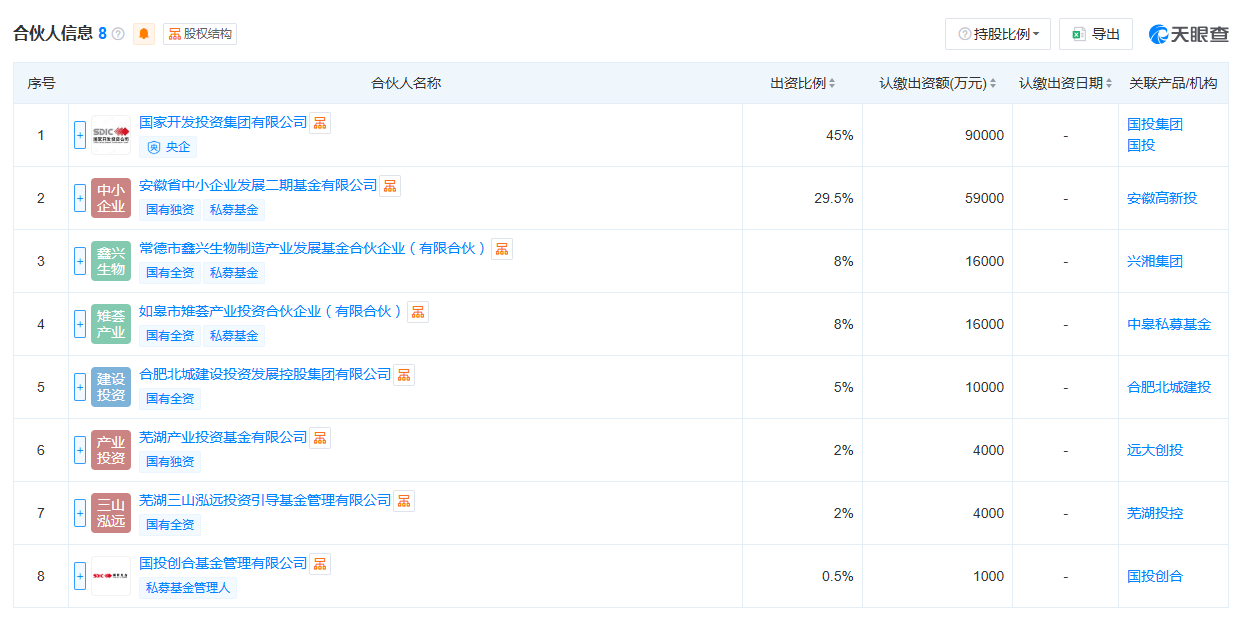This screenshot has width=1240, height=622.
Task: Expand row 常德市鑫兴生物制造 plus button
Action: [x=80, y=261]
